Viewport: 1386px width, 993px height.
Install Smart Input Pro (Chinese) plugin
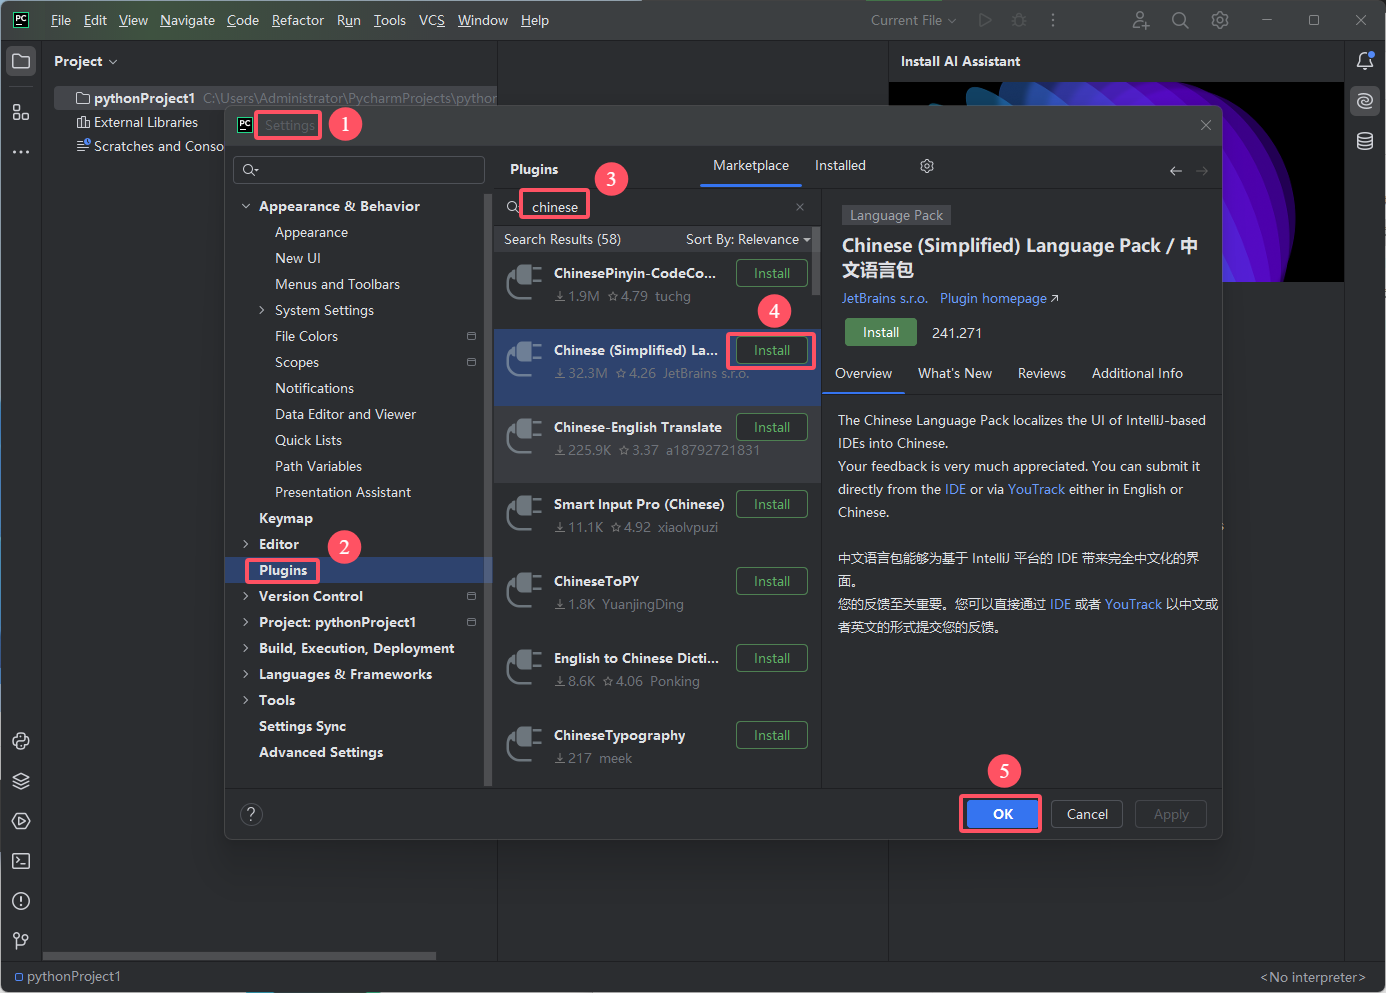[x=772, y=504]
